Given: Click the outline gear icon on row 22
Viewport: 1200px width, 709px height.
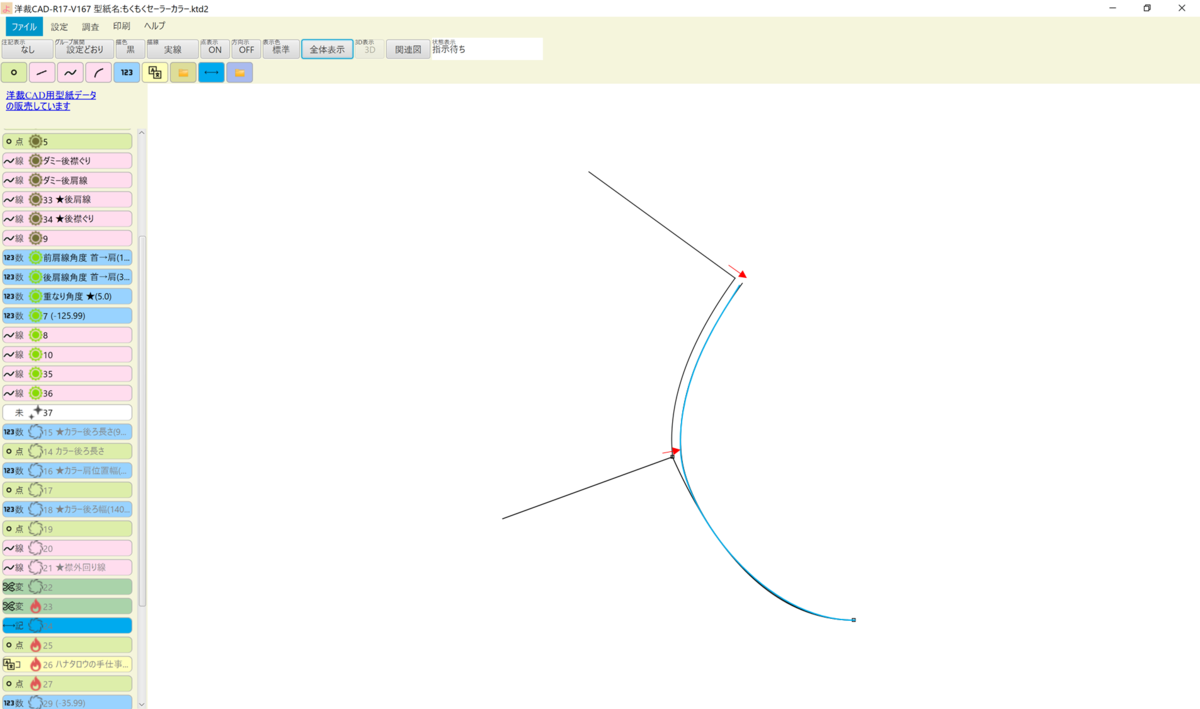Looking at the screenshot, I should coord(36,587).
